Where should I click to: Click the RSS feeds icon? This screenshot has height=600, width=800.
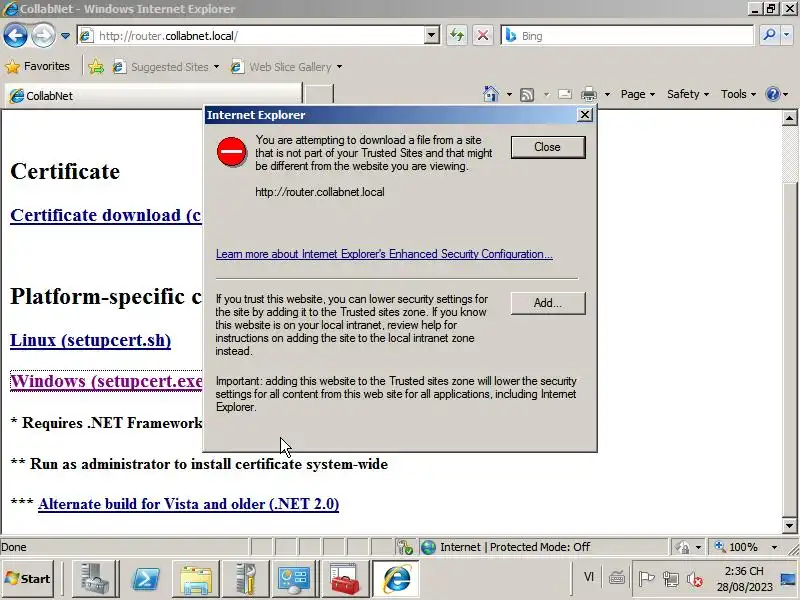coord(527,94)
